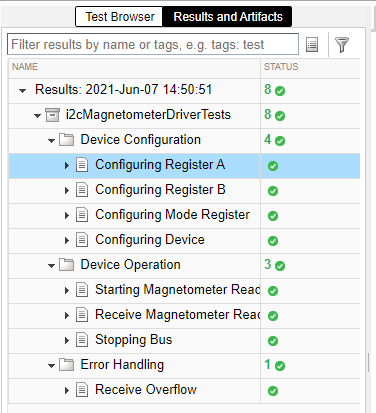Image resolution: width=376 pixels, height=413 pixels.
Task: Click the i2cMagnetometerDriverTests test file icon
Action: [52, 115]
